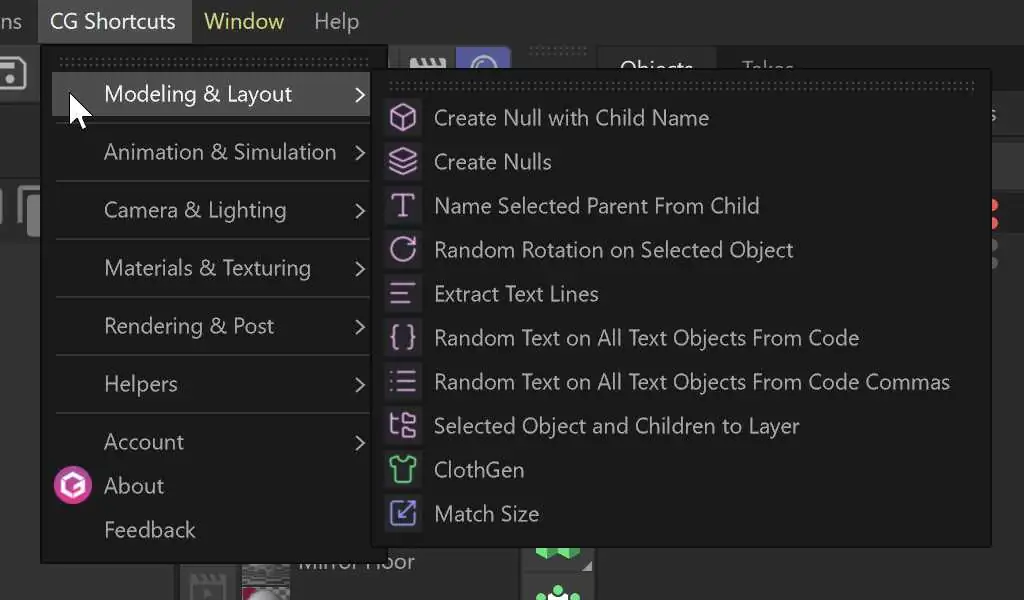The width and height of the screenshot is (1024, 600).
Task: Run Random Text From Code Commas command
Action: 682,381
